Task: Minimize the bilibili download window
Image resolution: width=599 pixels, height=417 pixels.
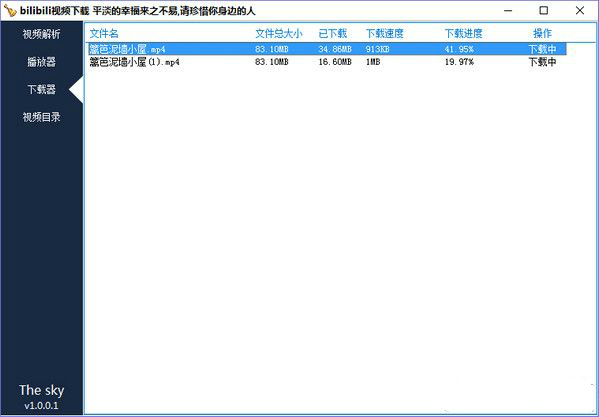Action: [x=508, y=11]
